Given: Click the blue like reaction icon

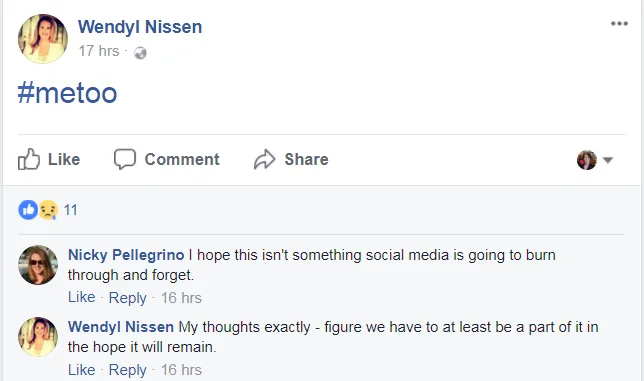Looking at the screenshot, I should 28,210.
